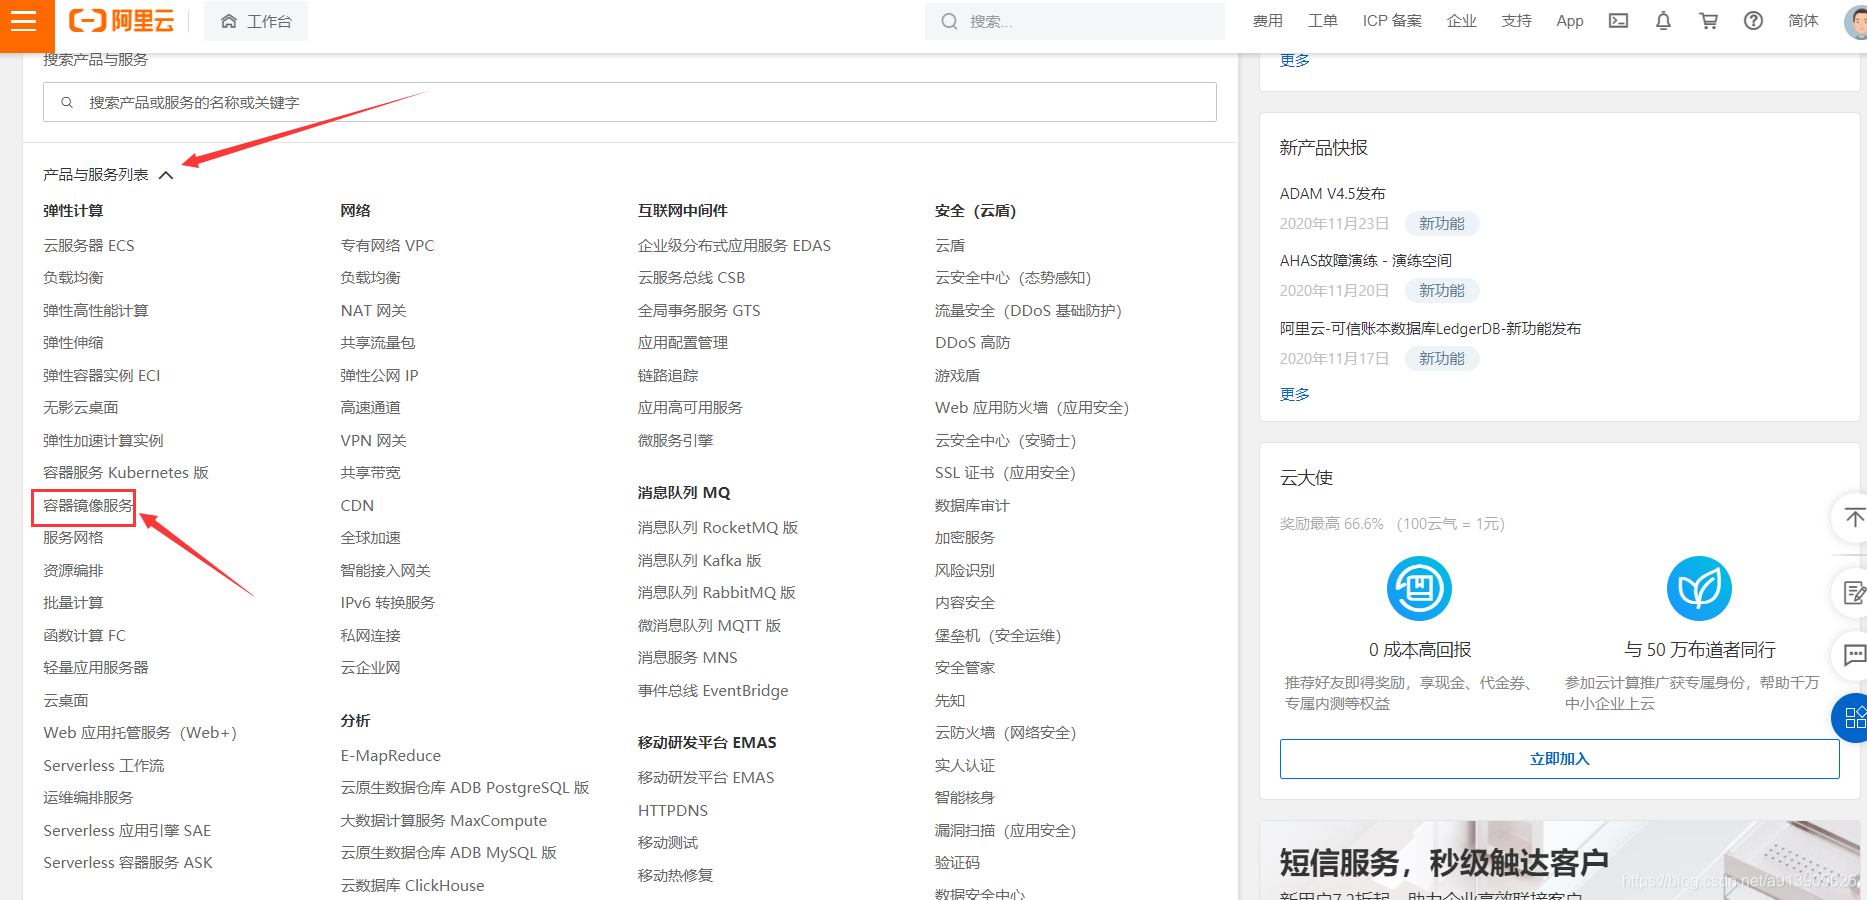
Task: Open 消息队列 RocketMQ 版
Action: coord(718,527)
